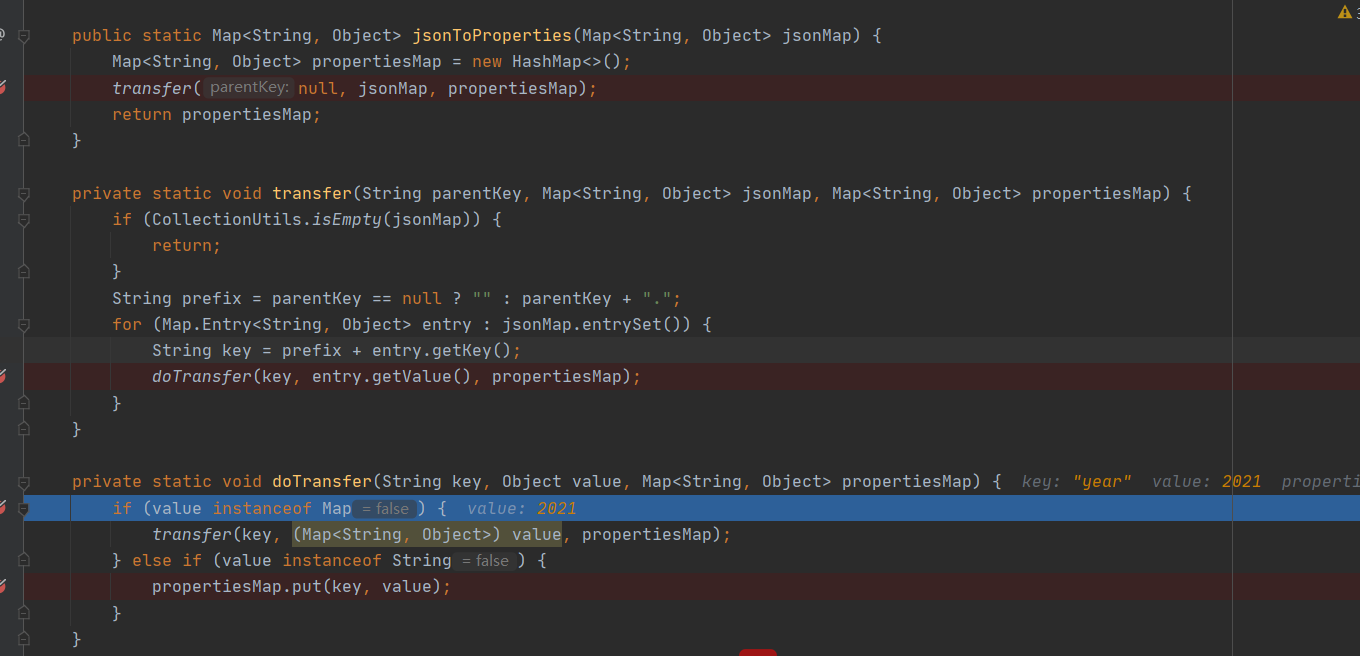Screen dimensions: 1360x656
Task: Click the CollectionUtils.isEmpty method reference
Action: (310, 219)
